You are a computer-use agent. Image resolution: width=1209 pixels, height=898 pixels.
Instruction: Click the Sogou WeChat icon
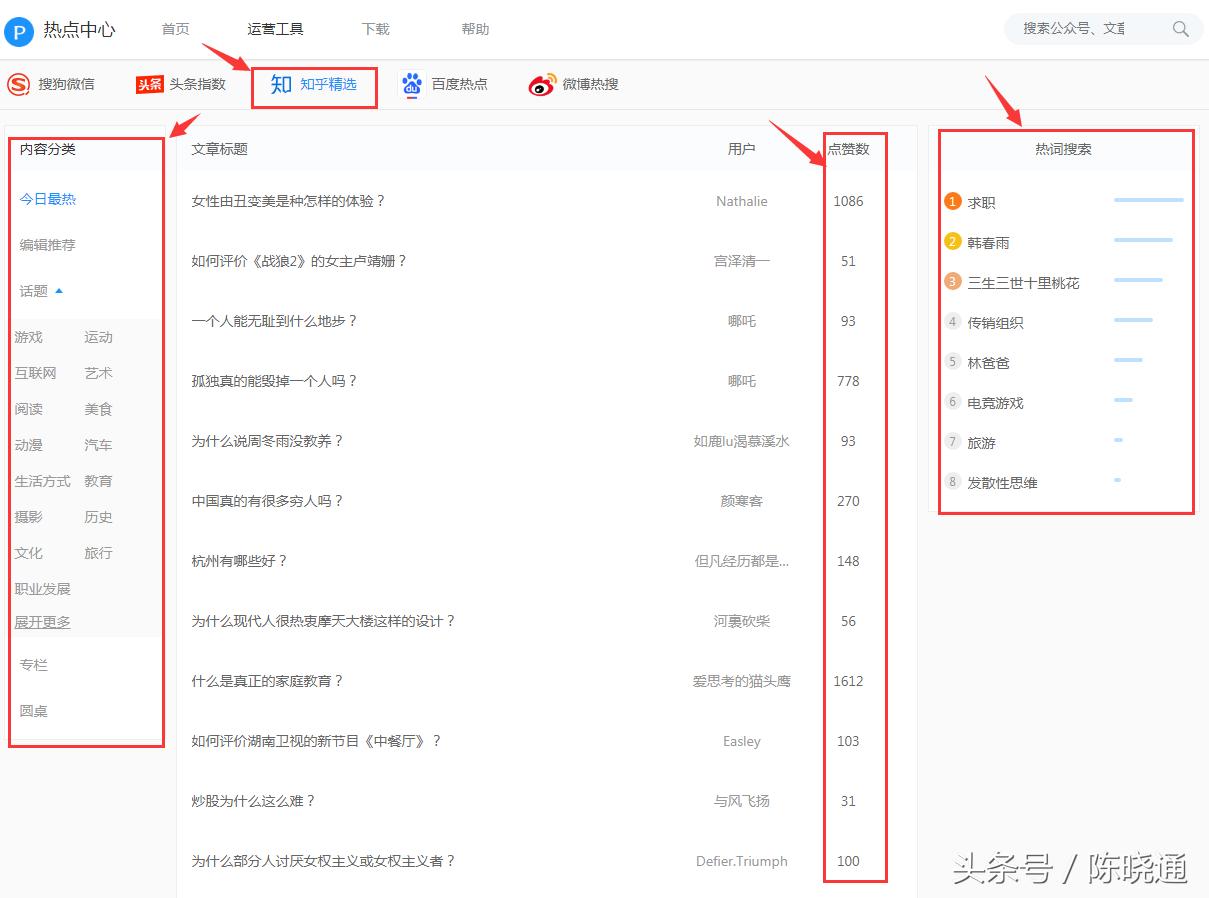click(x=17, y=84)
